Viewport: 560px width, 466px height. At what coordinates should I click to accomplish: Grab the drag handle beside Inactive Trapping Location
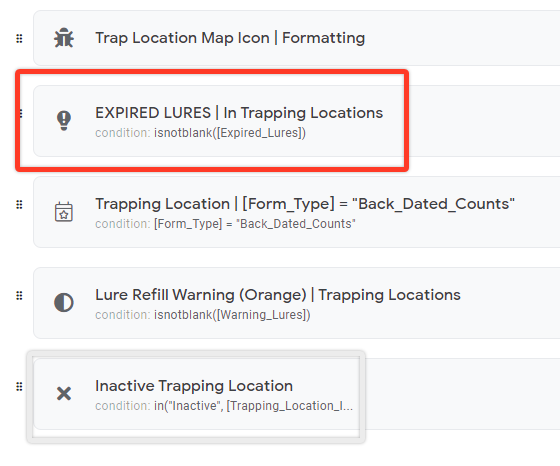tap(19, 386)
